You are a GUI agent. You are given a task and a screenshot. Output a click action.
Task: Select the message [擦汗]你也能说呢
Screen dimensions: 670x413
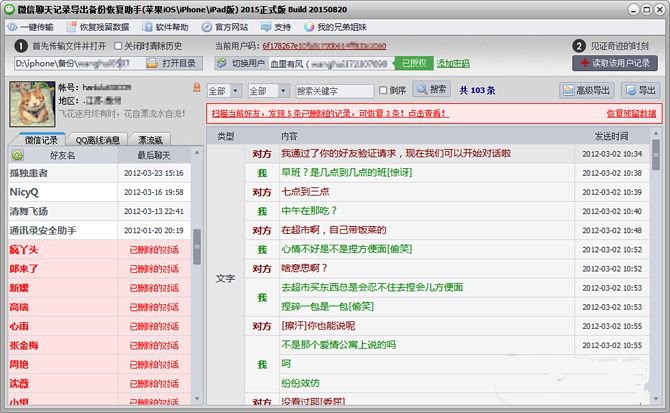pyautogui.click(x=318, y=326)
